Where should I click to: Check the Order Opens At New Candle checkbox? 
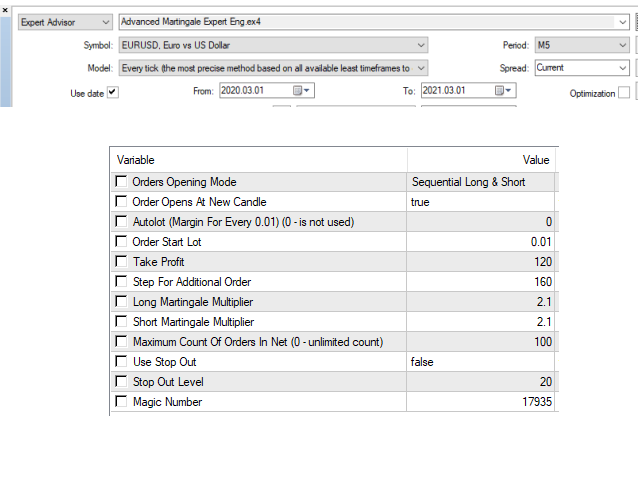[x=121, y=201]
